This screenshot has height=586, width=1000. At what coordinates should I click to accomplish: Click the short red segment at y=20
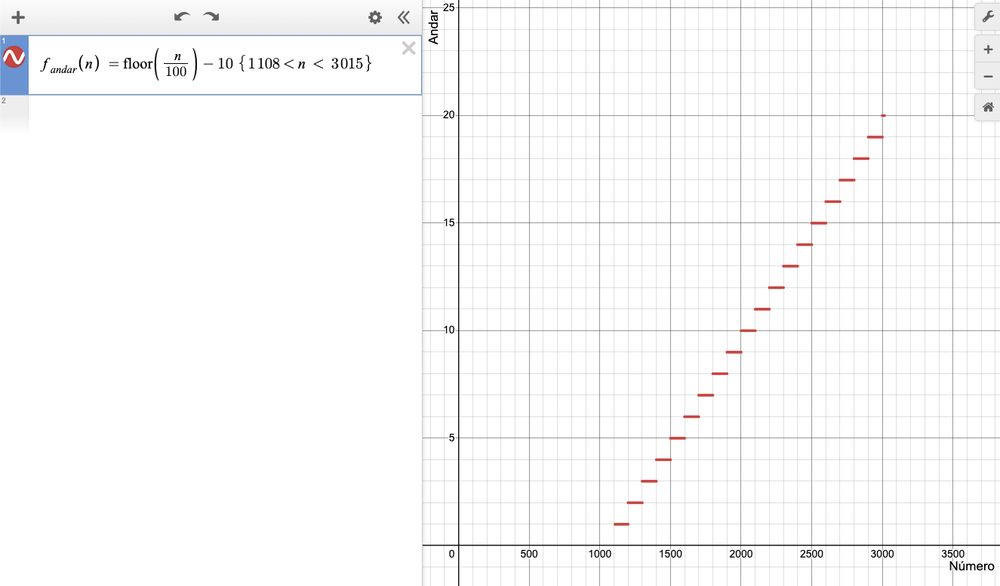(883, 115)
